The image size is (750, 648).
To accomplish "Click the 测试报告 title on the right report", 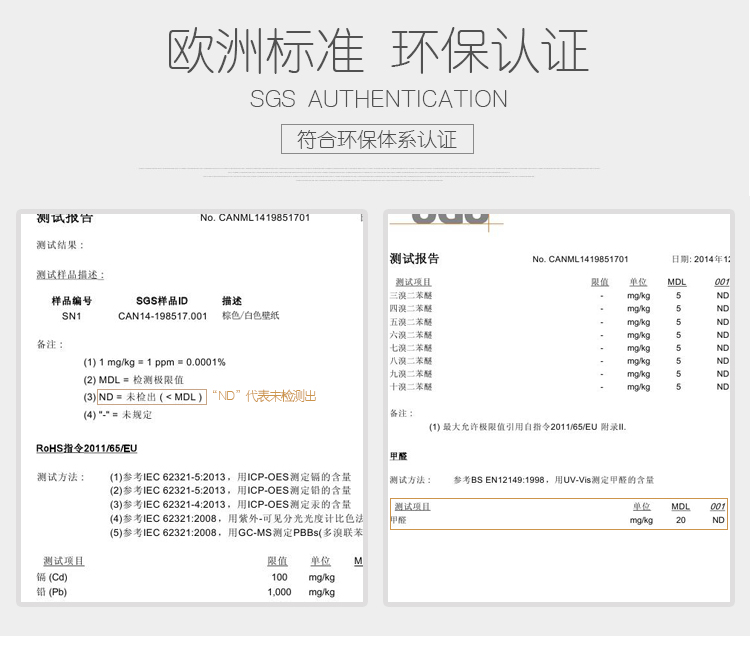I will [414, 259].
